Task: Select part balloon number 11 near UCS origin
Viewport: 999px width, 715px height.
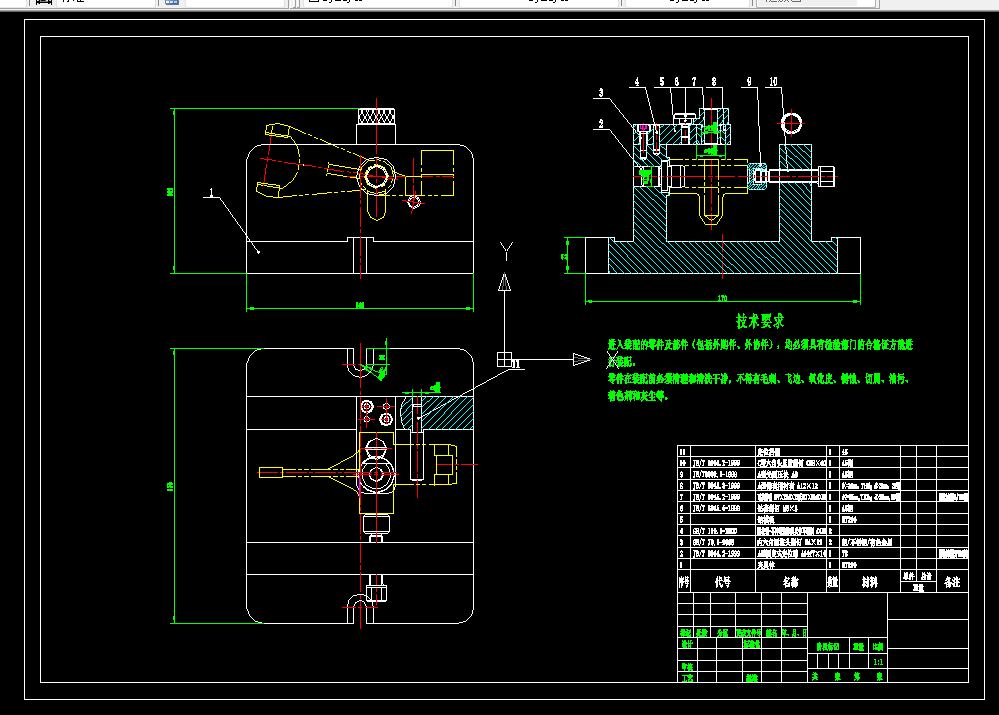Action: (517, 365)
